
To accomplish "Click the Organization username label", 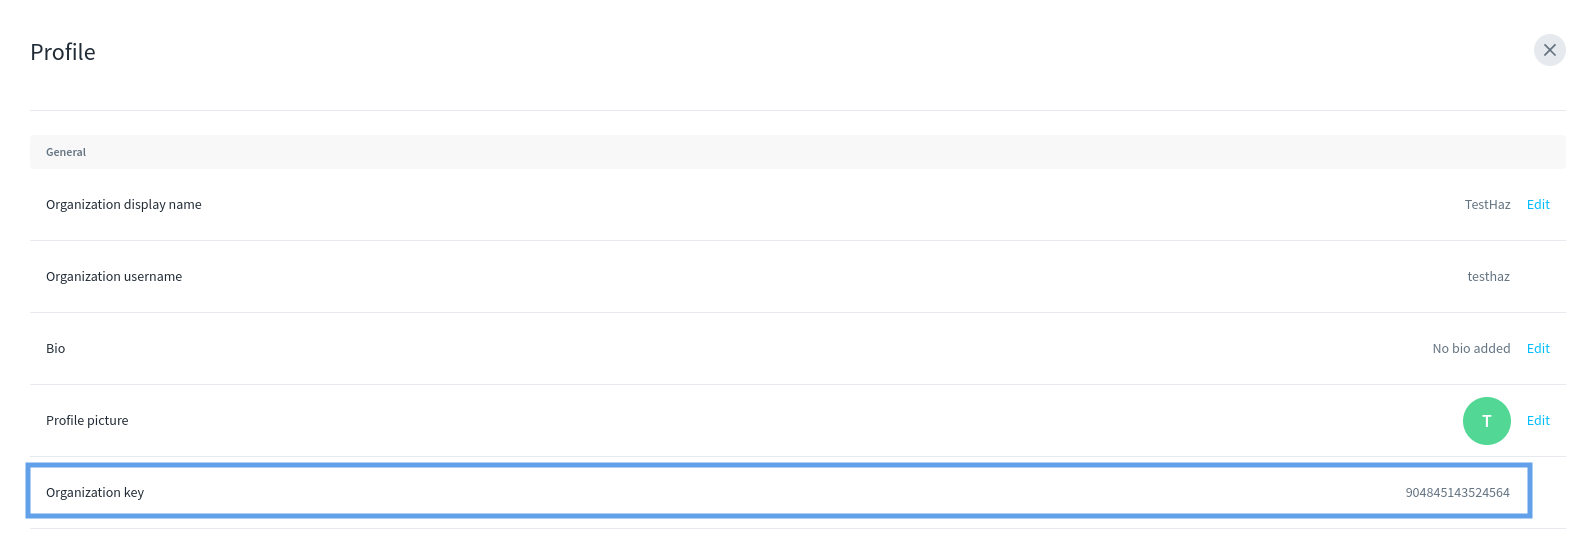I will (x=114, y=277).
